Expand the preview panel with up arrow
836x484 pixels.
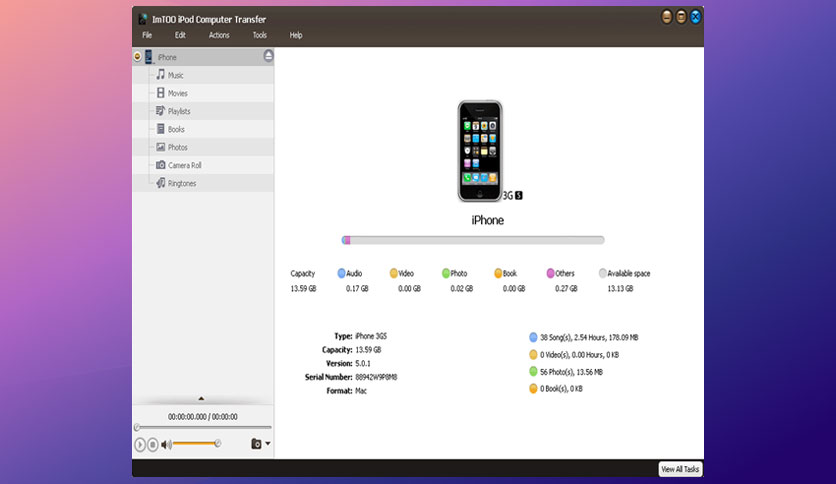coord(201,399)
